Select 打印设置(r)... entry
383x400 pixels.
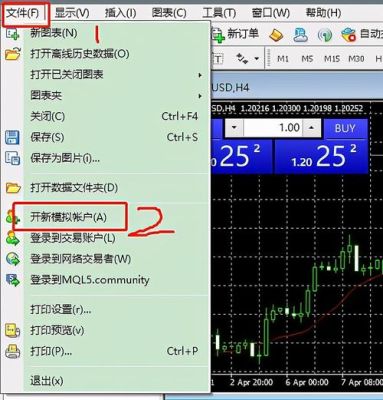[x=117, y=310]
